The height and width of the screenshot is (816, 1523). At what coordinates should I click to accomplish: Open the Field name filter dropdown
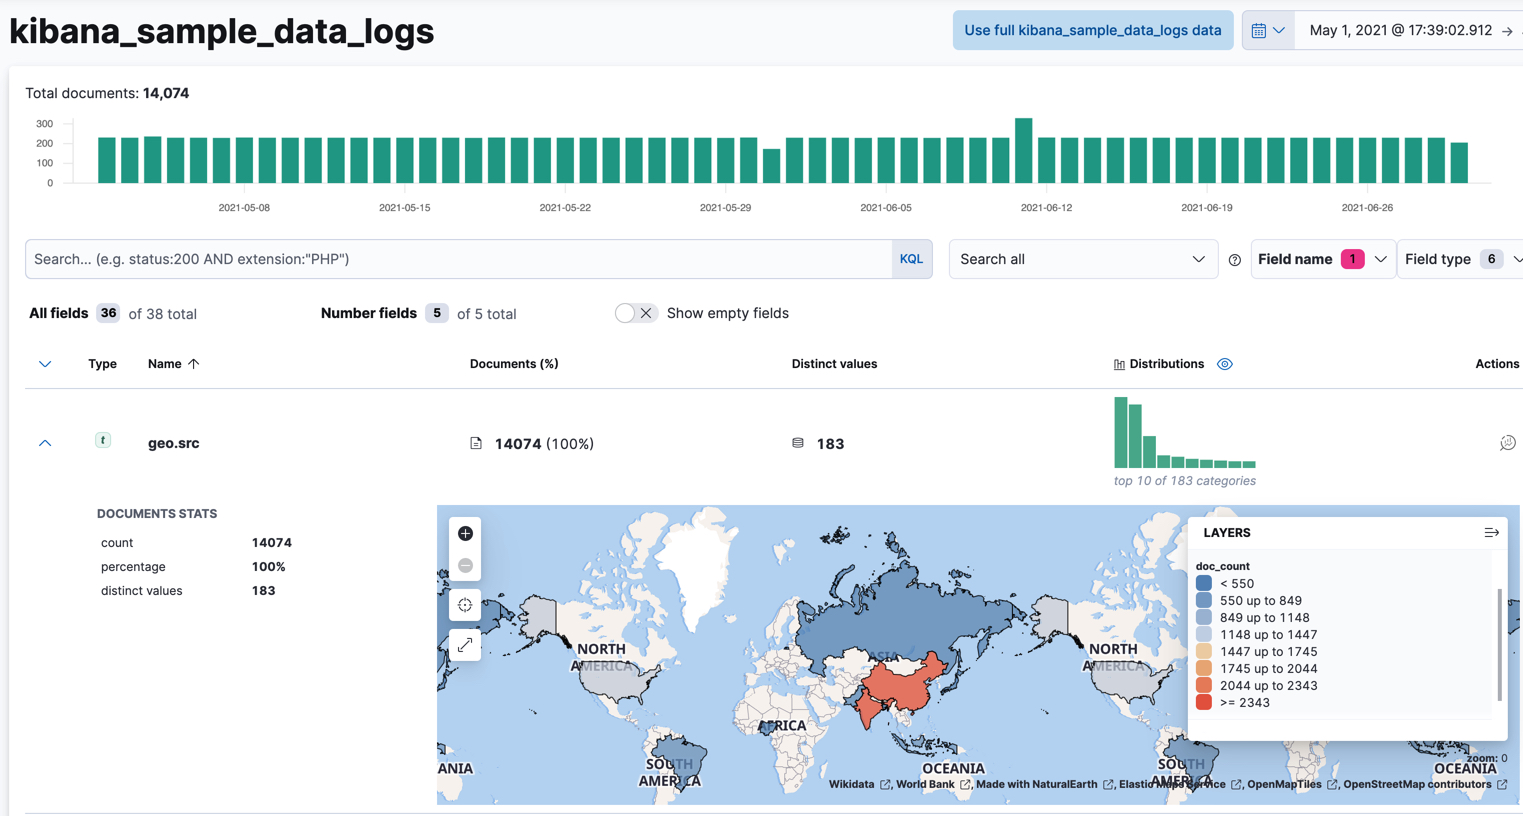(1322, 259)
